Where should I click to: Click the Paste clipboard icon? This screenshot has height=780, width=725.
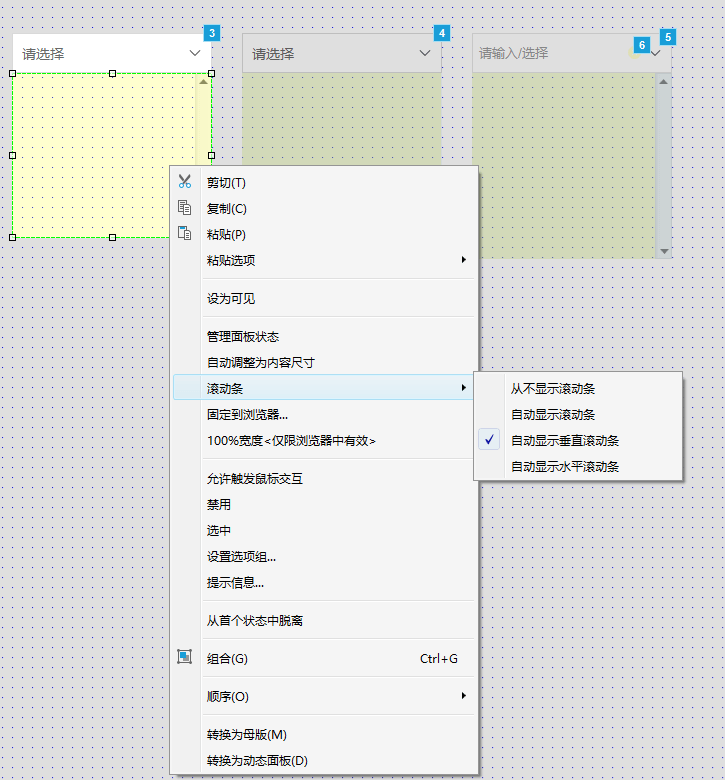pyautogui.click(x=185, y=233)
